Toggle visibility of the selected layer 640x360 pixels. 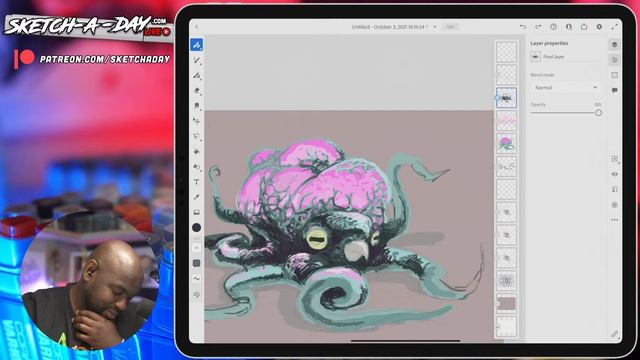pos(615,174)
